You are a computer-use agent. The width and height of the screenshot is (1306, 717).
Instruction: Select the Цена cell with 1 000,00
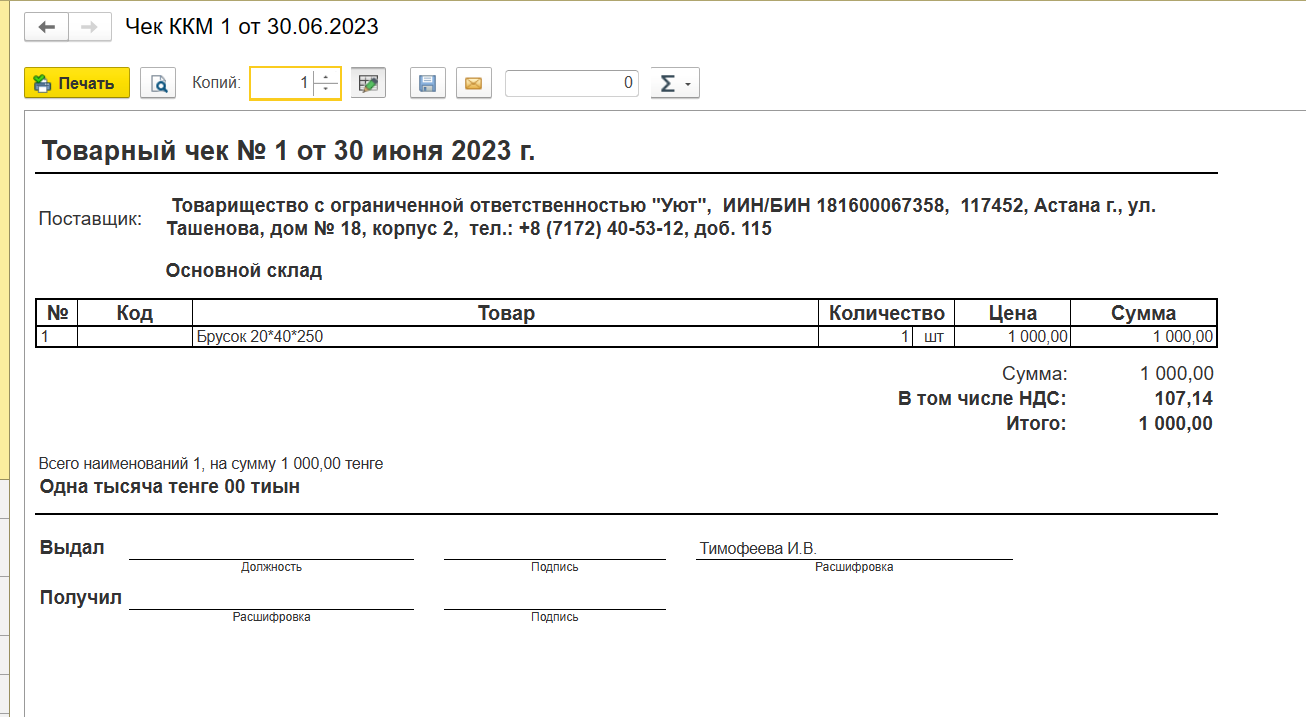pyautogui.click(x=1012, y=337)
